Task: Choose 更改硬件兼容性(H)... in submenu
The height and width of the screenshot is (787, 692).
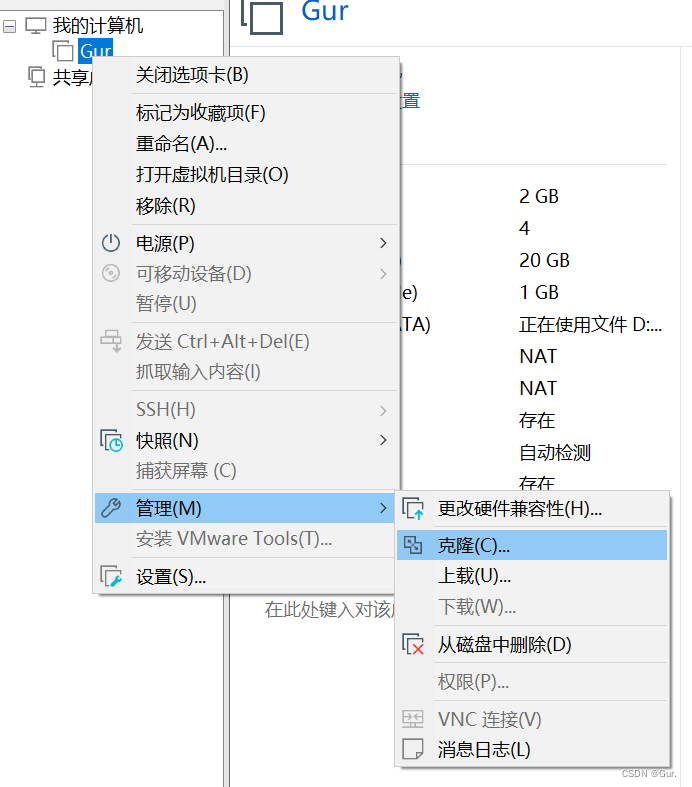Action: [532, 509]
